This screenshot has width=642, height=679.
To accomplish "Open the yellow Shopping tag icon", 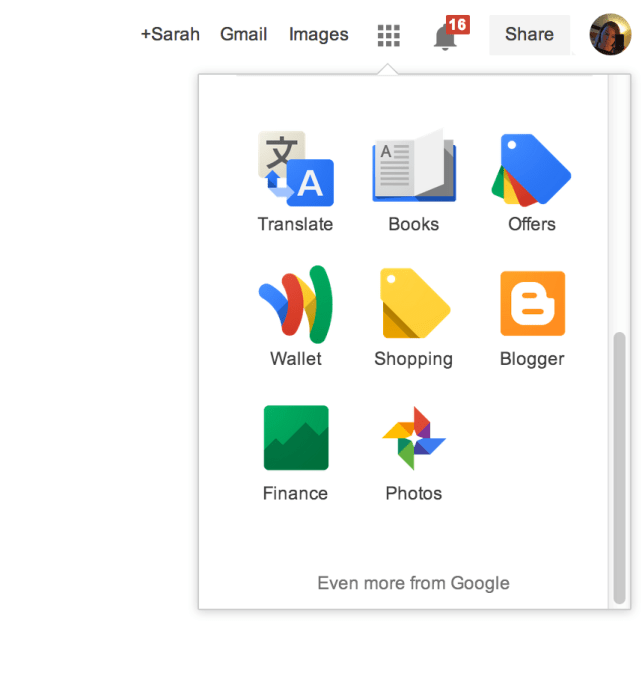I will tap(415, 303).
